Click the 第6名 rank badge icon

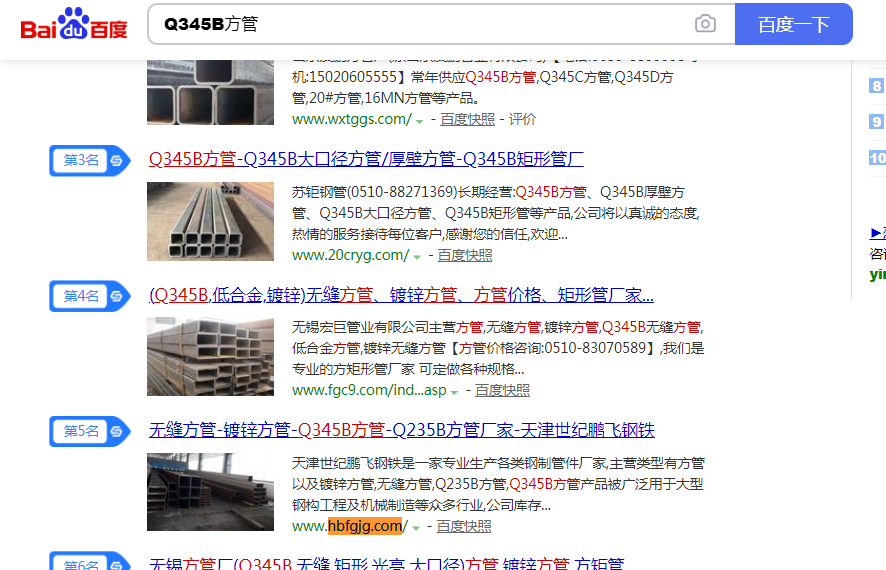tap(90, 562)
